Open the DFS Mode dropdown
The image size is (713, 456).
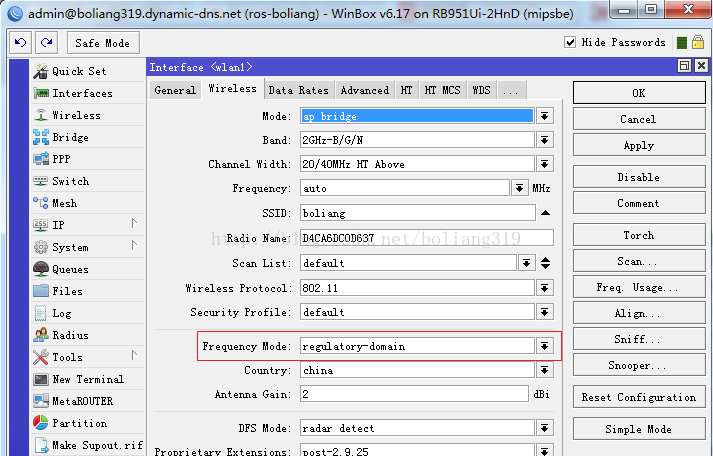[544, 428]
